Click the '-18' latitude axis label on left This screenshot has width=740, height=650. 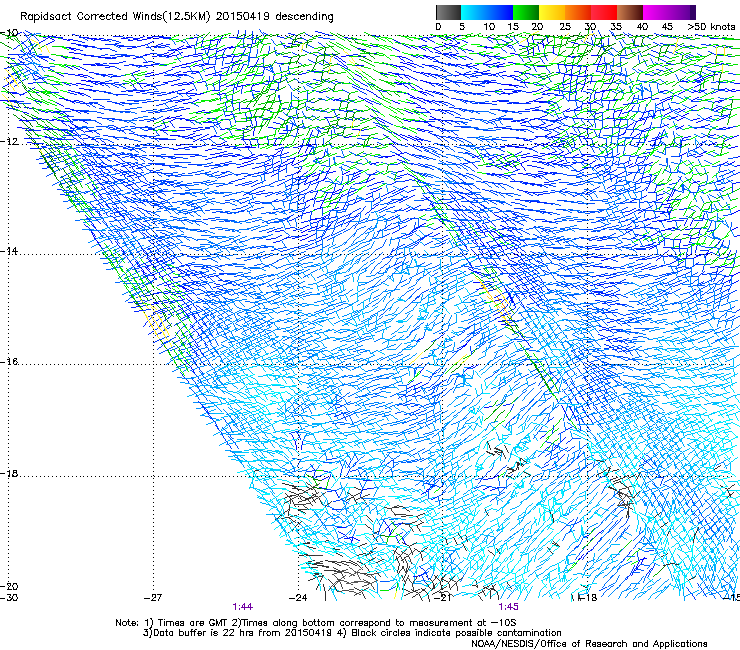[9, 473]
